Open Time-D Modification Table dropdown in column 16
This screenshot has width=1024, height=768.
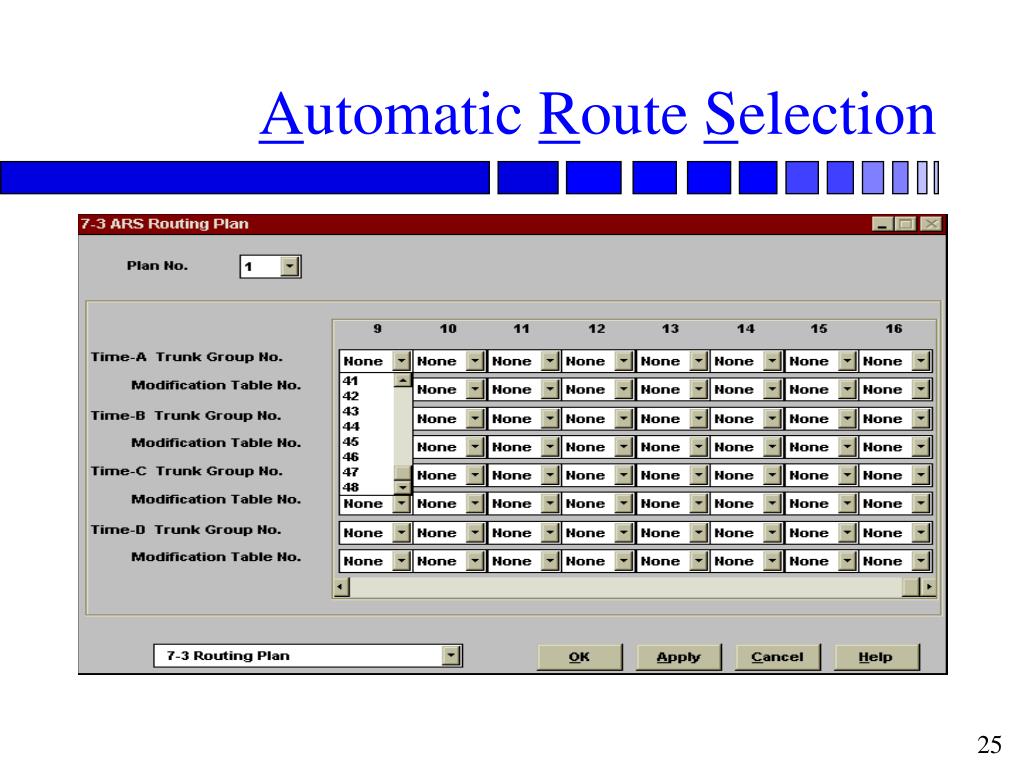click(x=921, y=561)
